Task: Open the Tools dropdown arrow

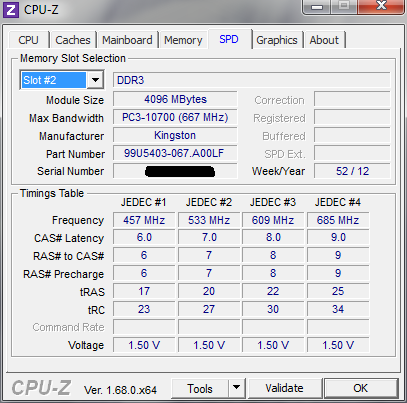Action: [x=237, y=388]
